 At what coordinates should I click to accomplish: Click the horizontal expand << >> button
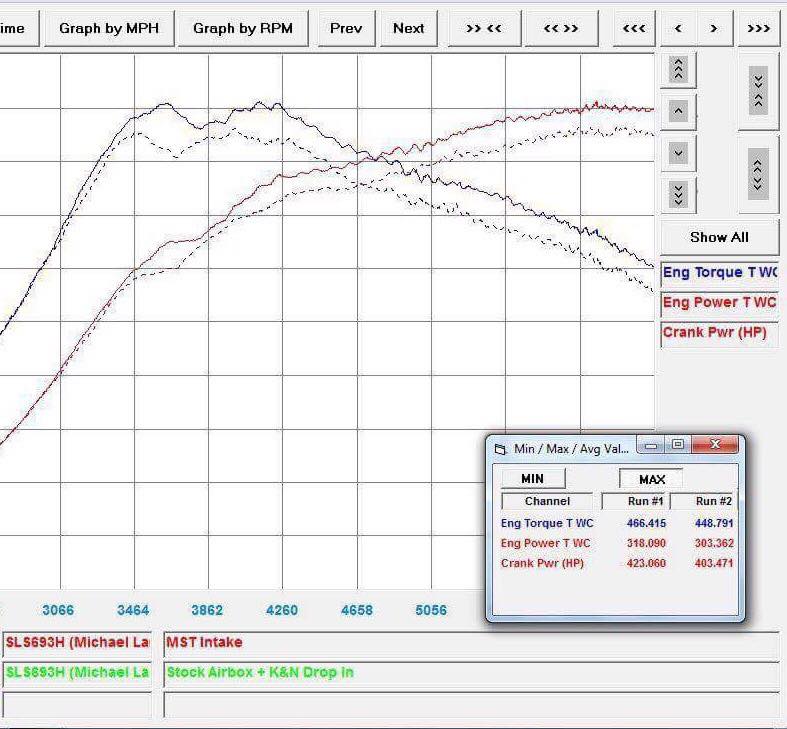(x=561, y=29)
